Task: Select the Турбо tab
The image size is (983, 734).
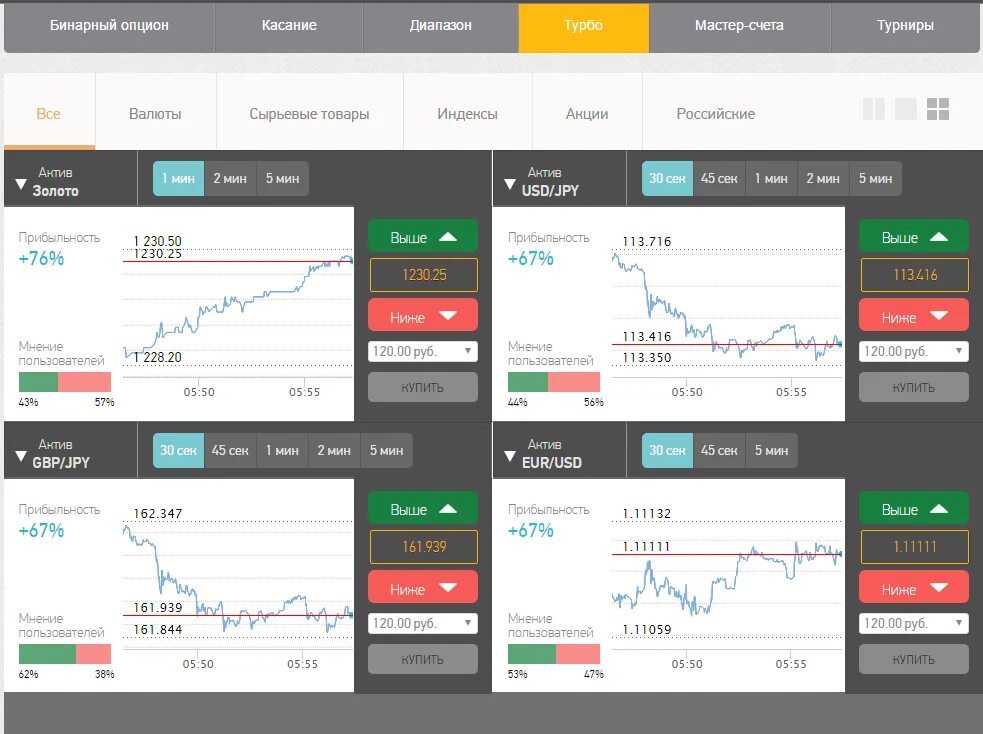Action: 584,28
